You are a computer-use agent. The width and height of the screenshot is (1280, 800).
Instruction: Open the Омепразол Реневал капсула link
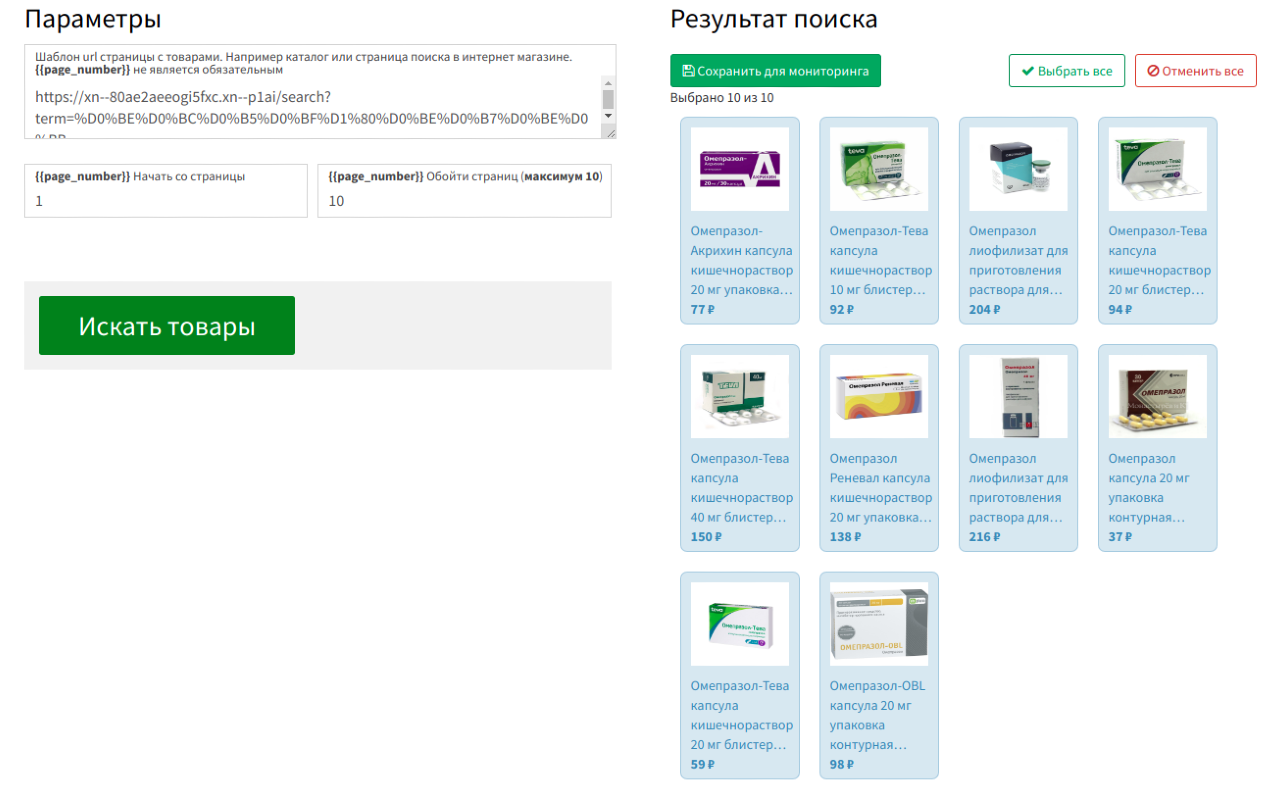pyautogui.click(x=880, y=488)
